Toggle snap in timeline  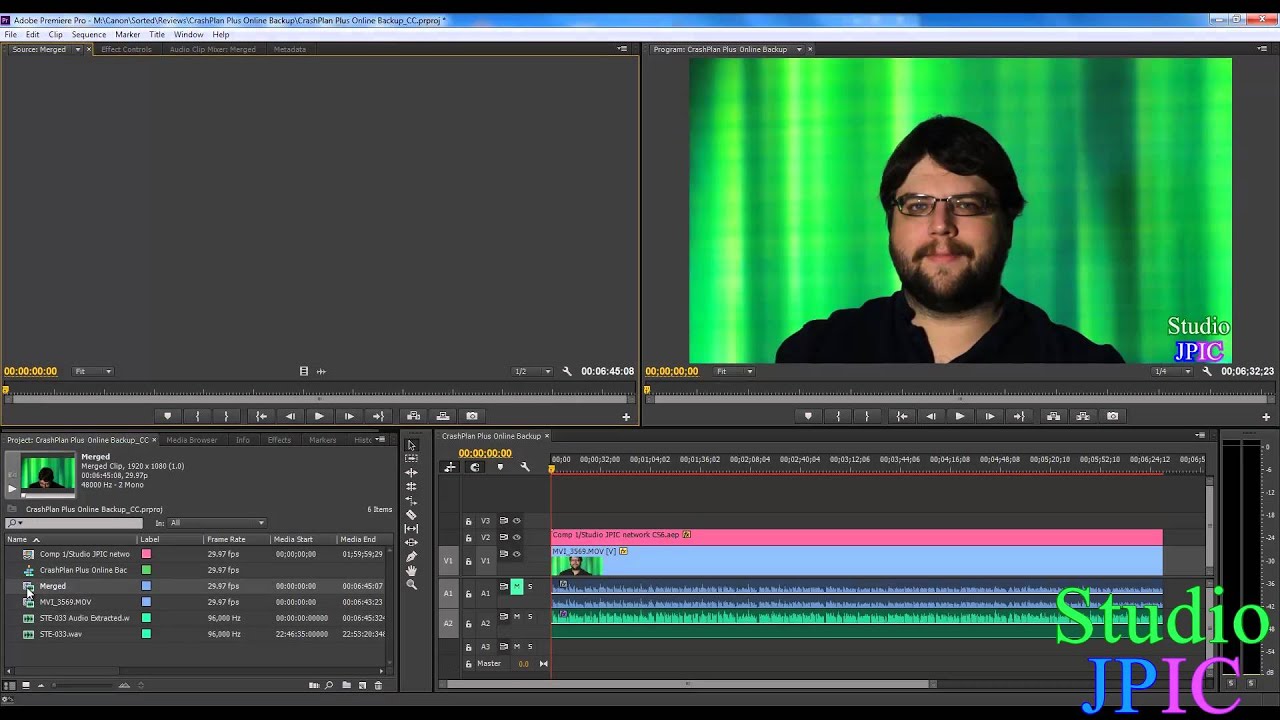pyautogui.click(x=475, y=467)
